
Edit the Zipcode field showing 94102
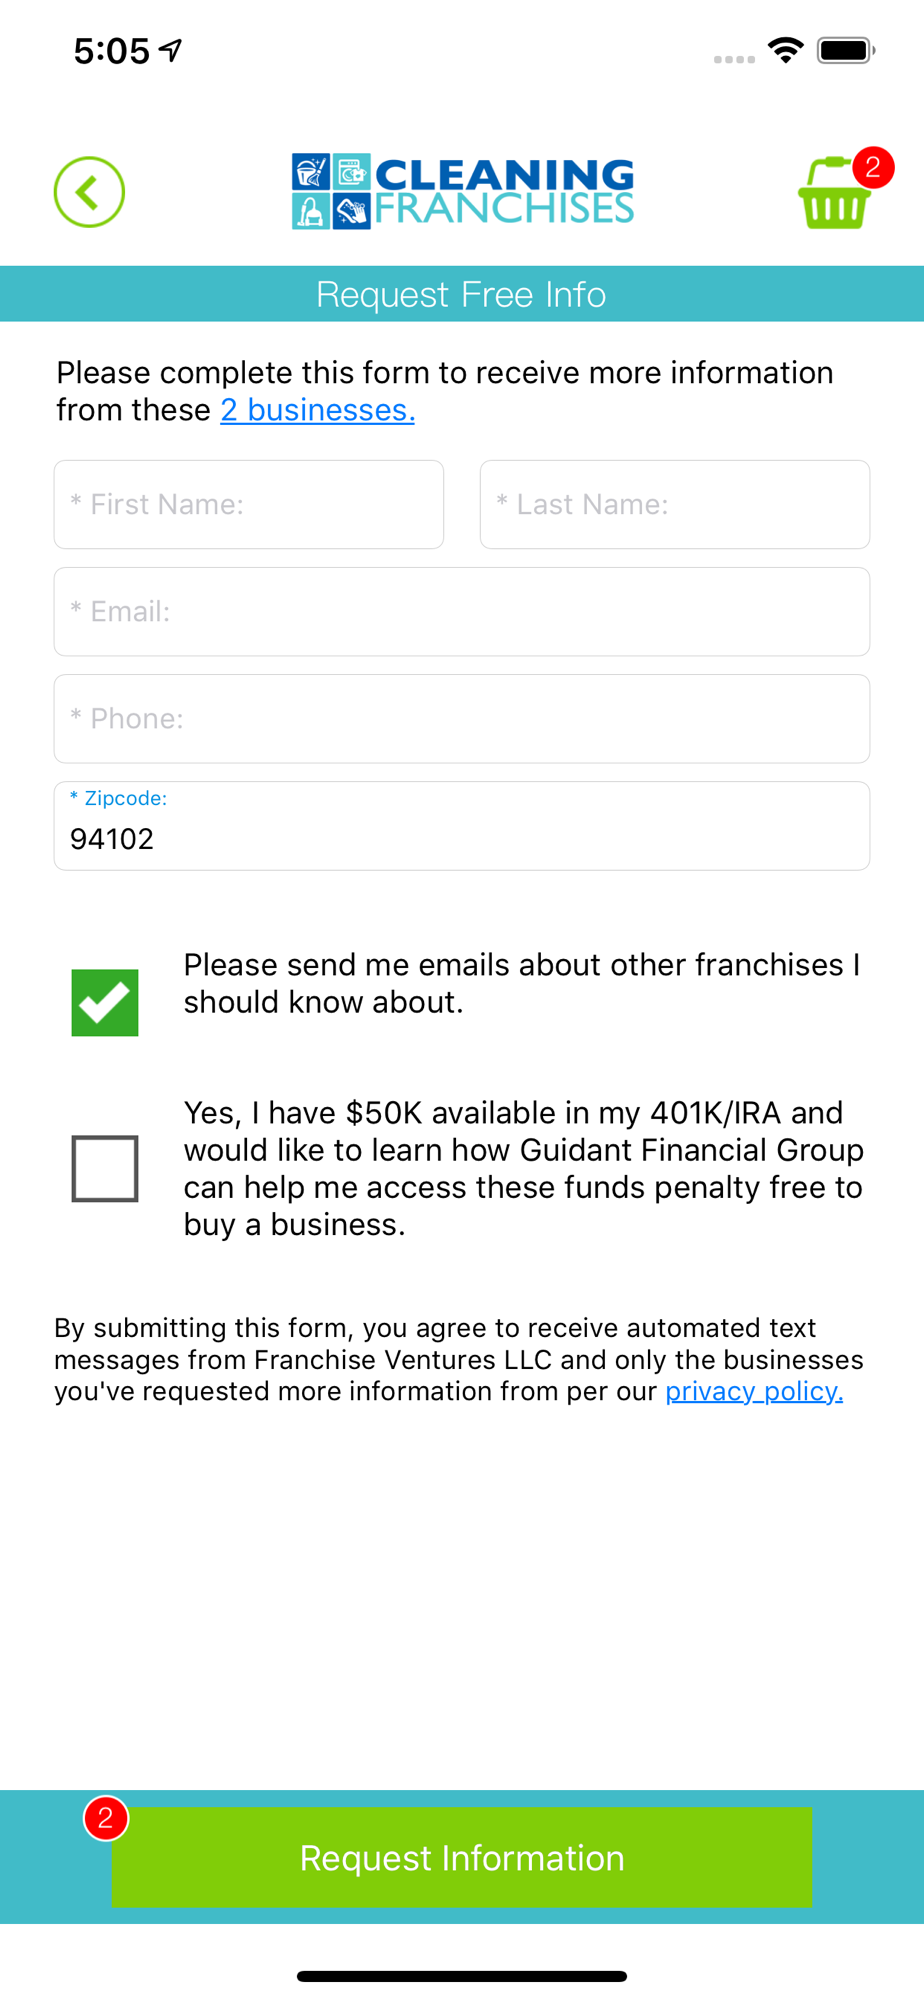click(x=462, y=837)
